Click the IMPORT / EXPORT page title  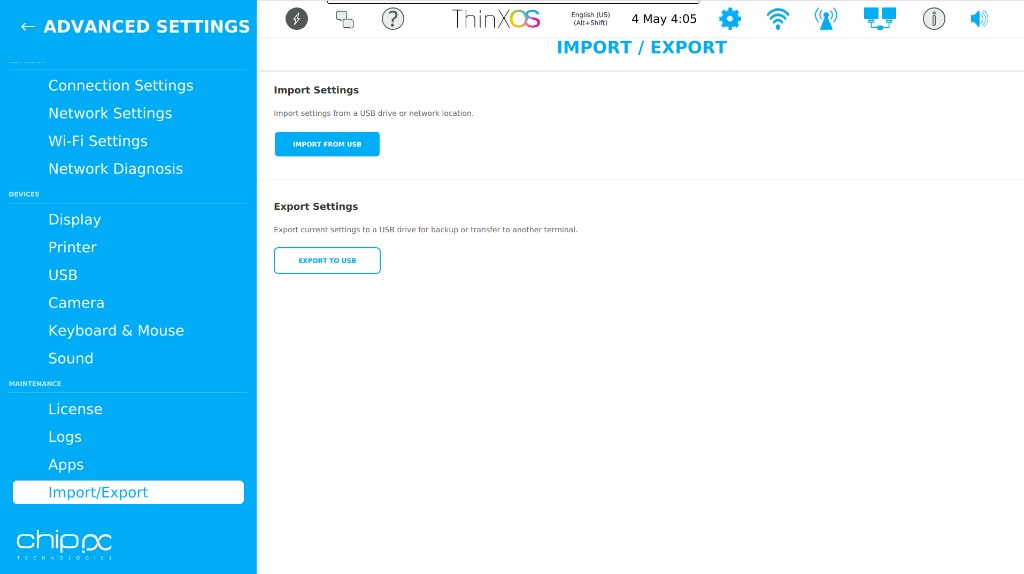tap(641, 48)
